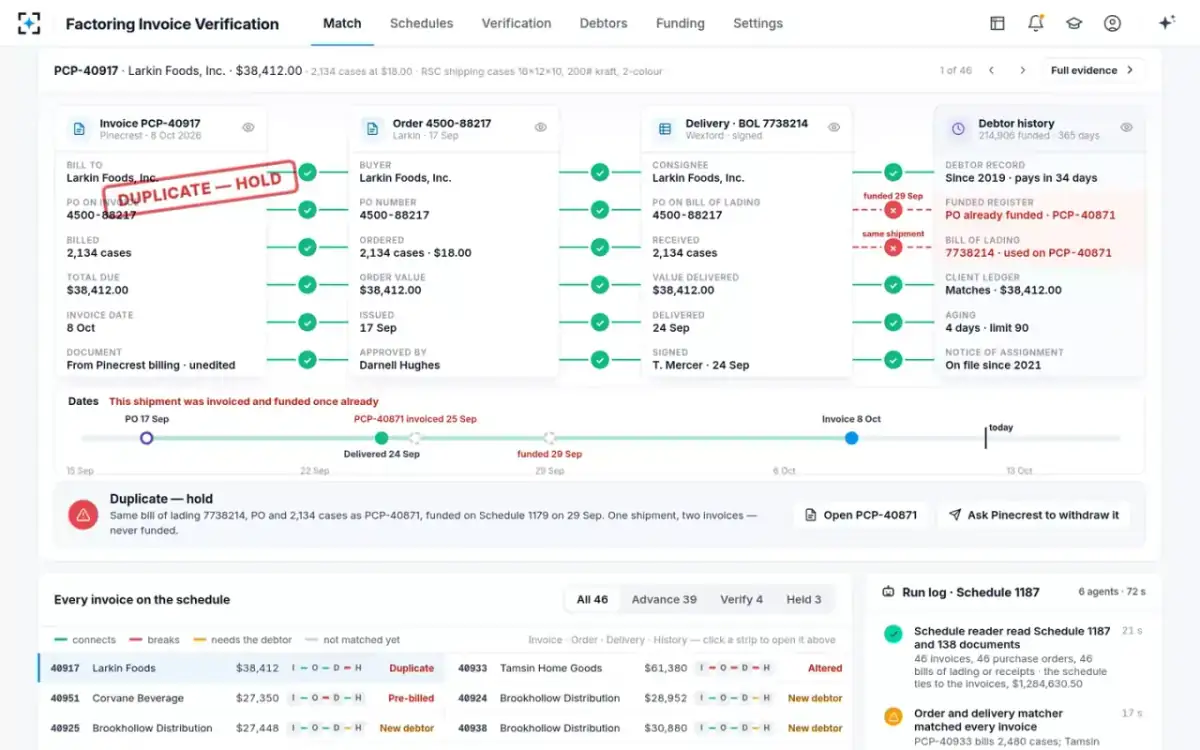
Task: Click red X marker for funded 29 Sep
Action: pos(893,210)
